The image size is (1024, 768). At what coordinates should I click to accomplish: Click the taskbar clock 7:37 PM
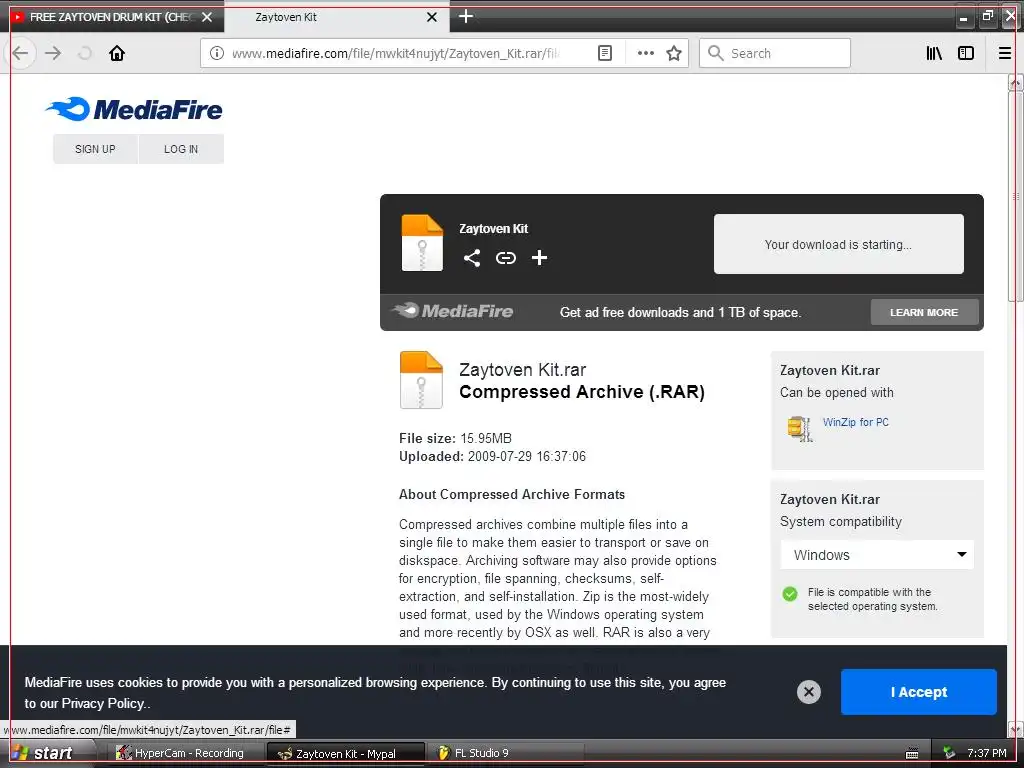point(987,753)
